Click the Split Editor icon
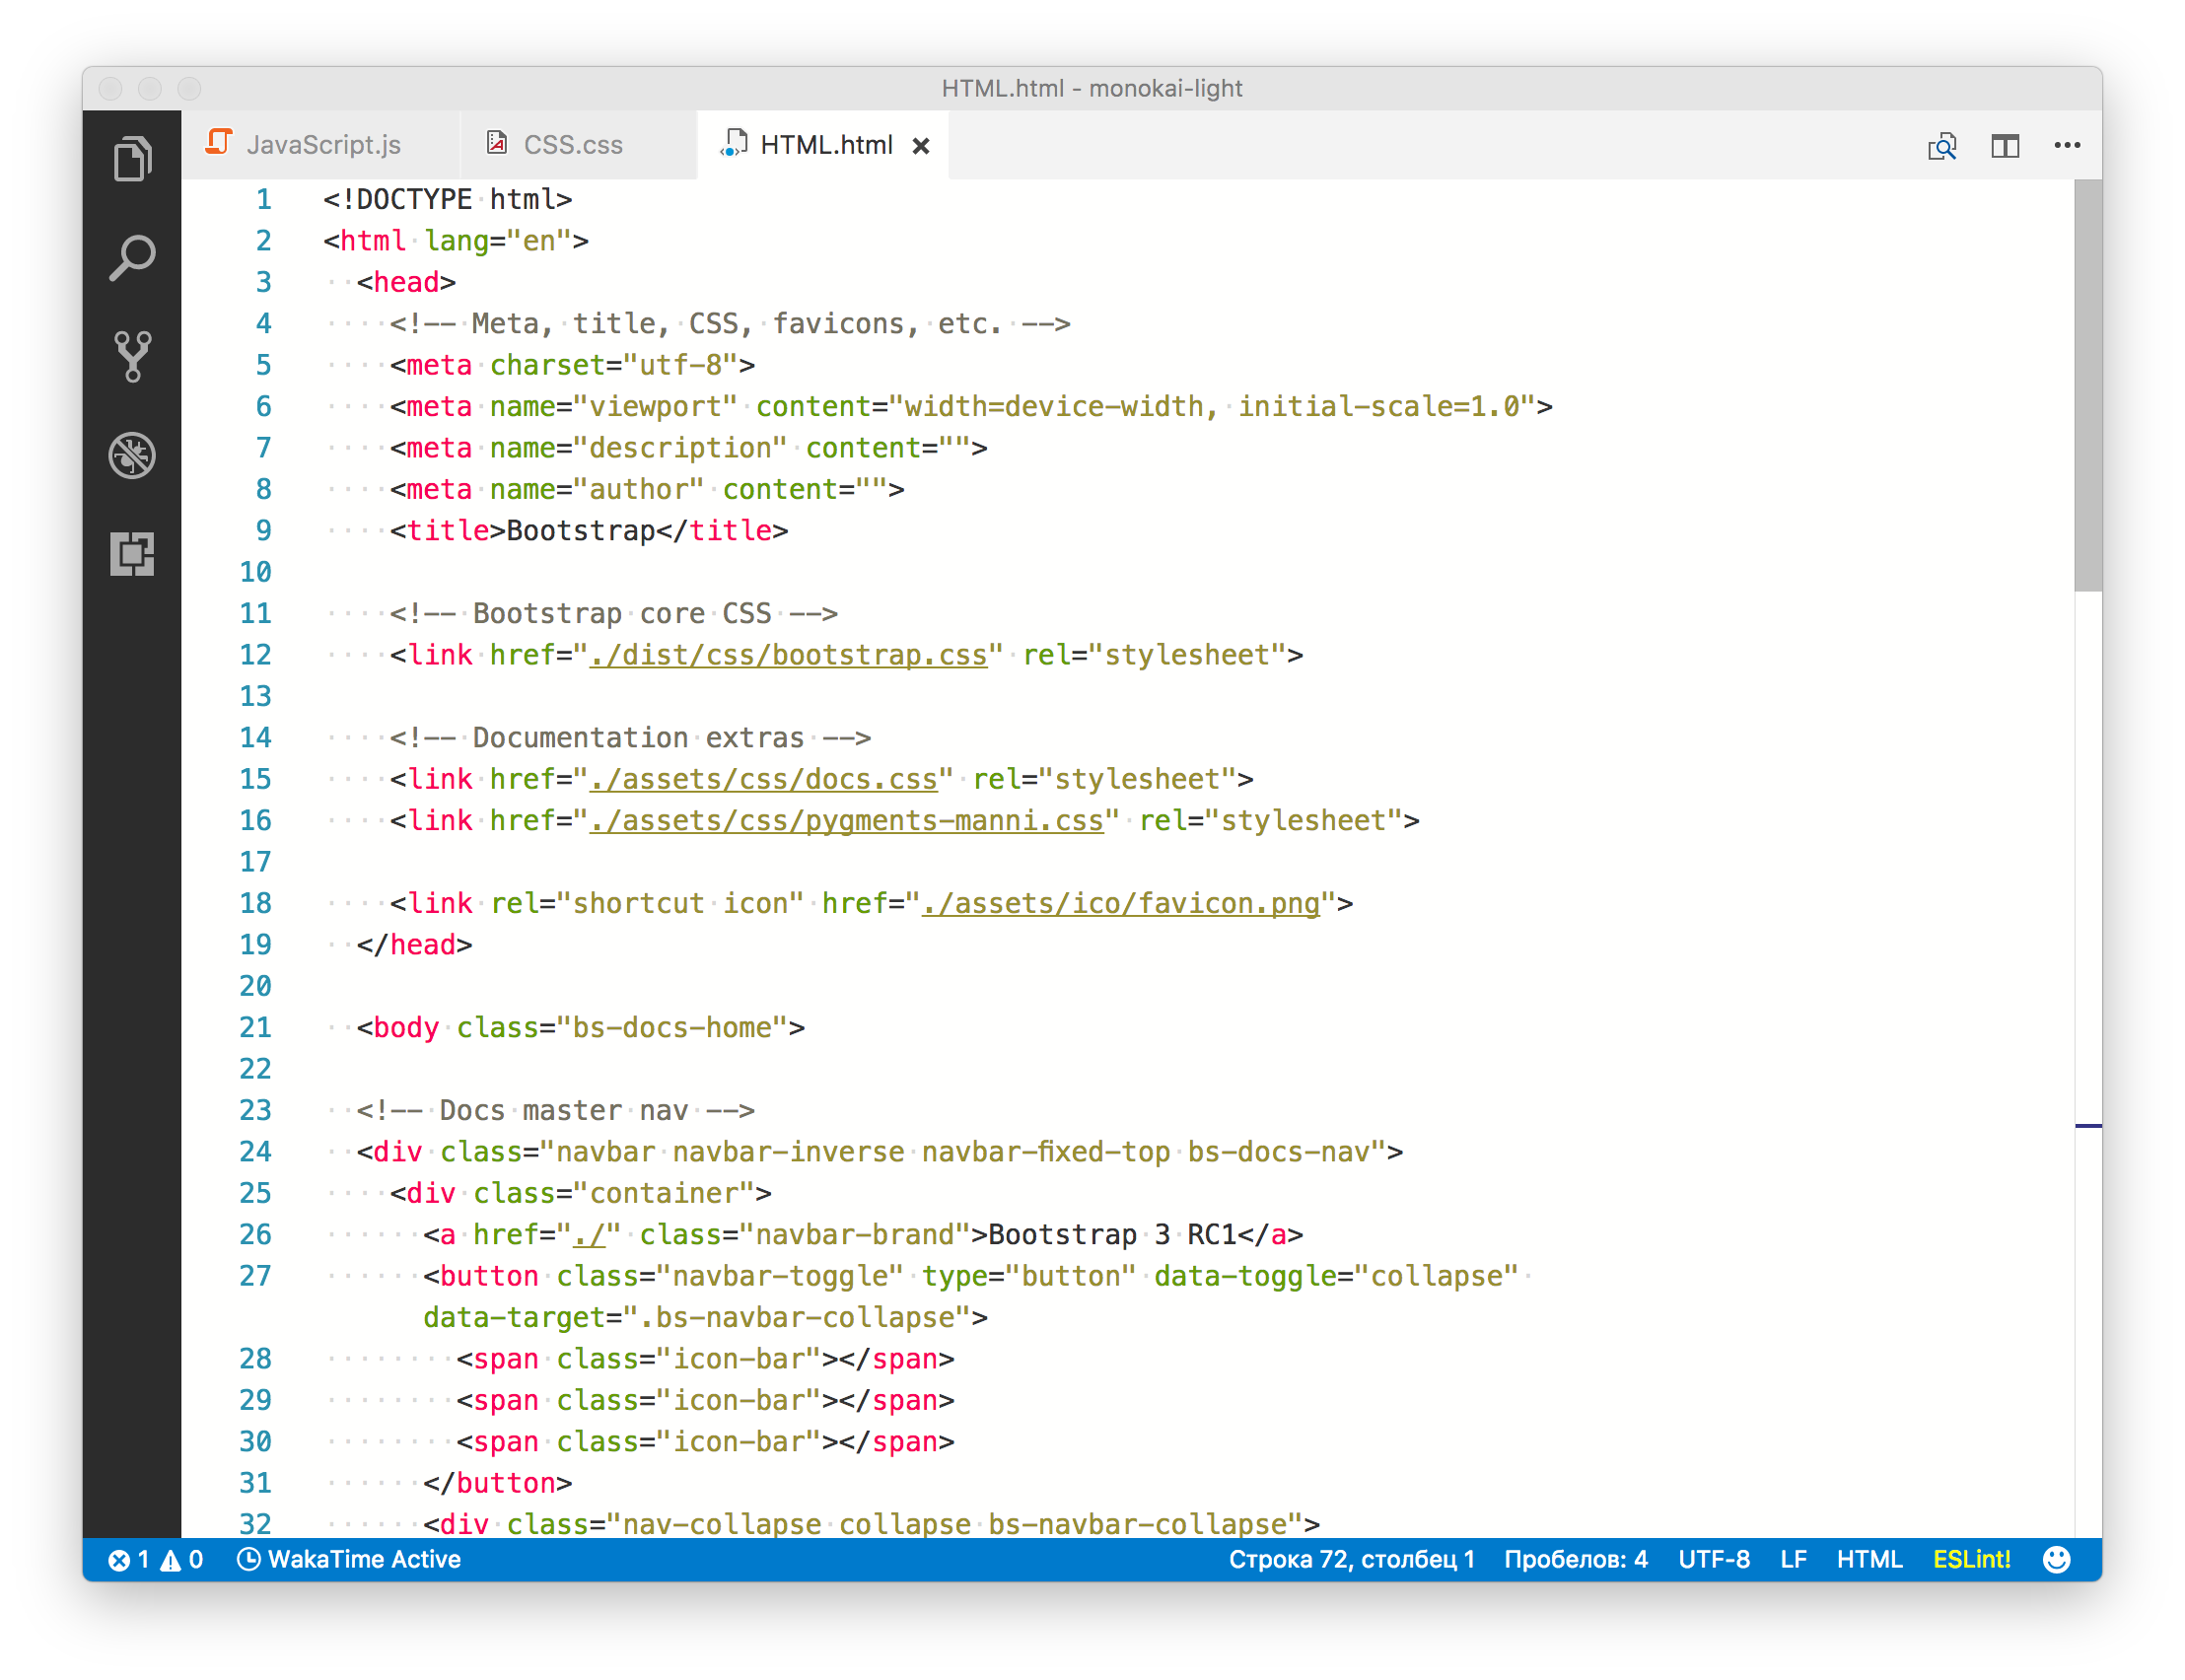 point(2004,146)
